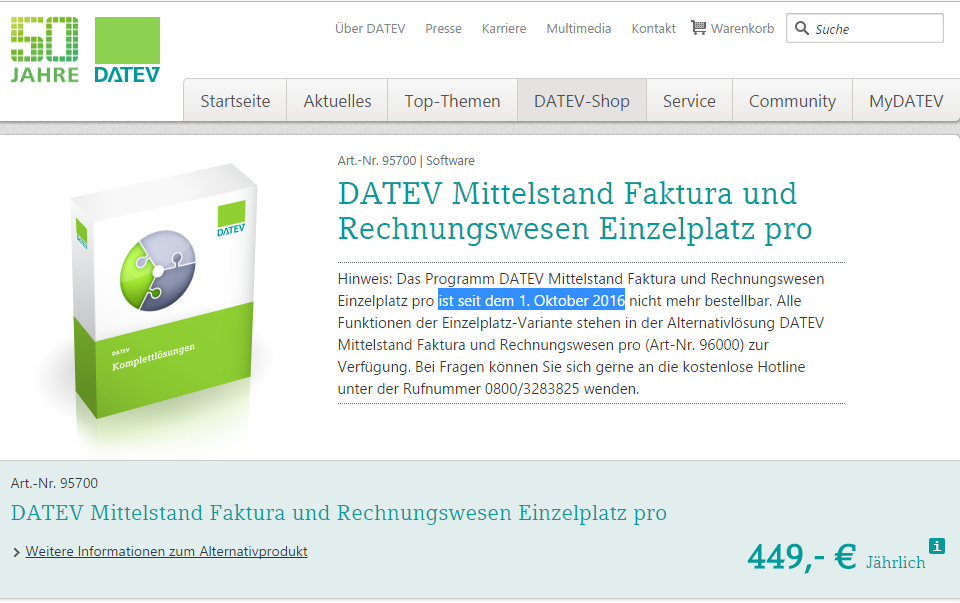Click the highlighted text 'ist seit dem 1. Oktober 2016'
Image resolution: width=960 pixels, height=603 pixels.
click(531, 301)
